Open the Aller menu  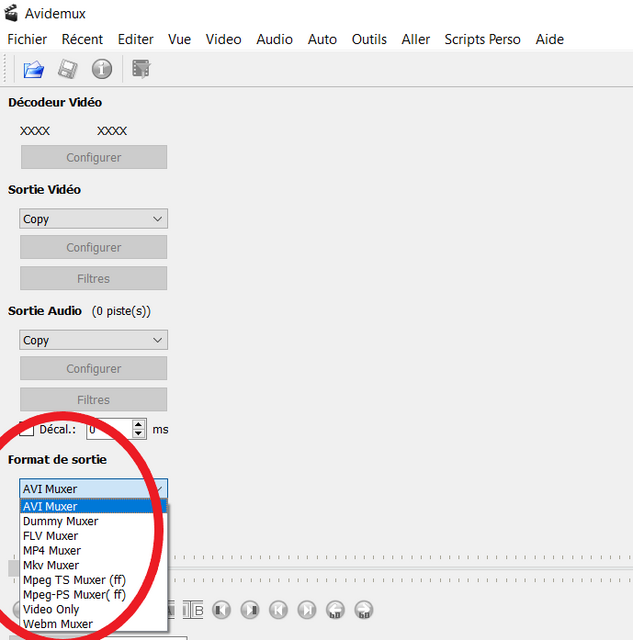[415, 39]
